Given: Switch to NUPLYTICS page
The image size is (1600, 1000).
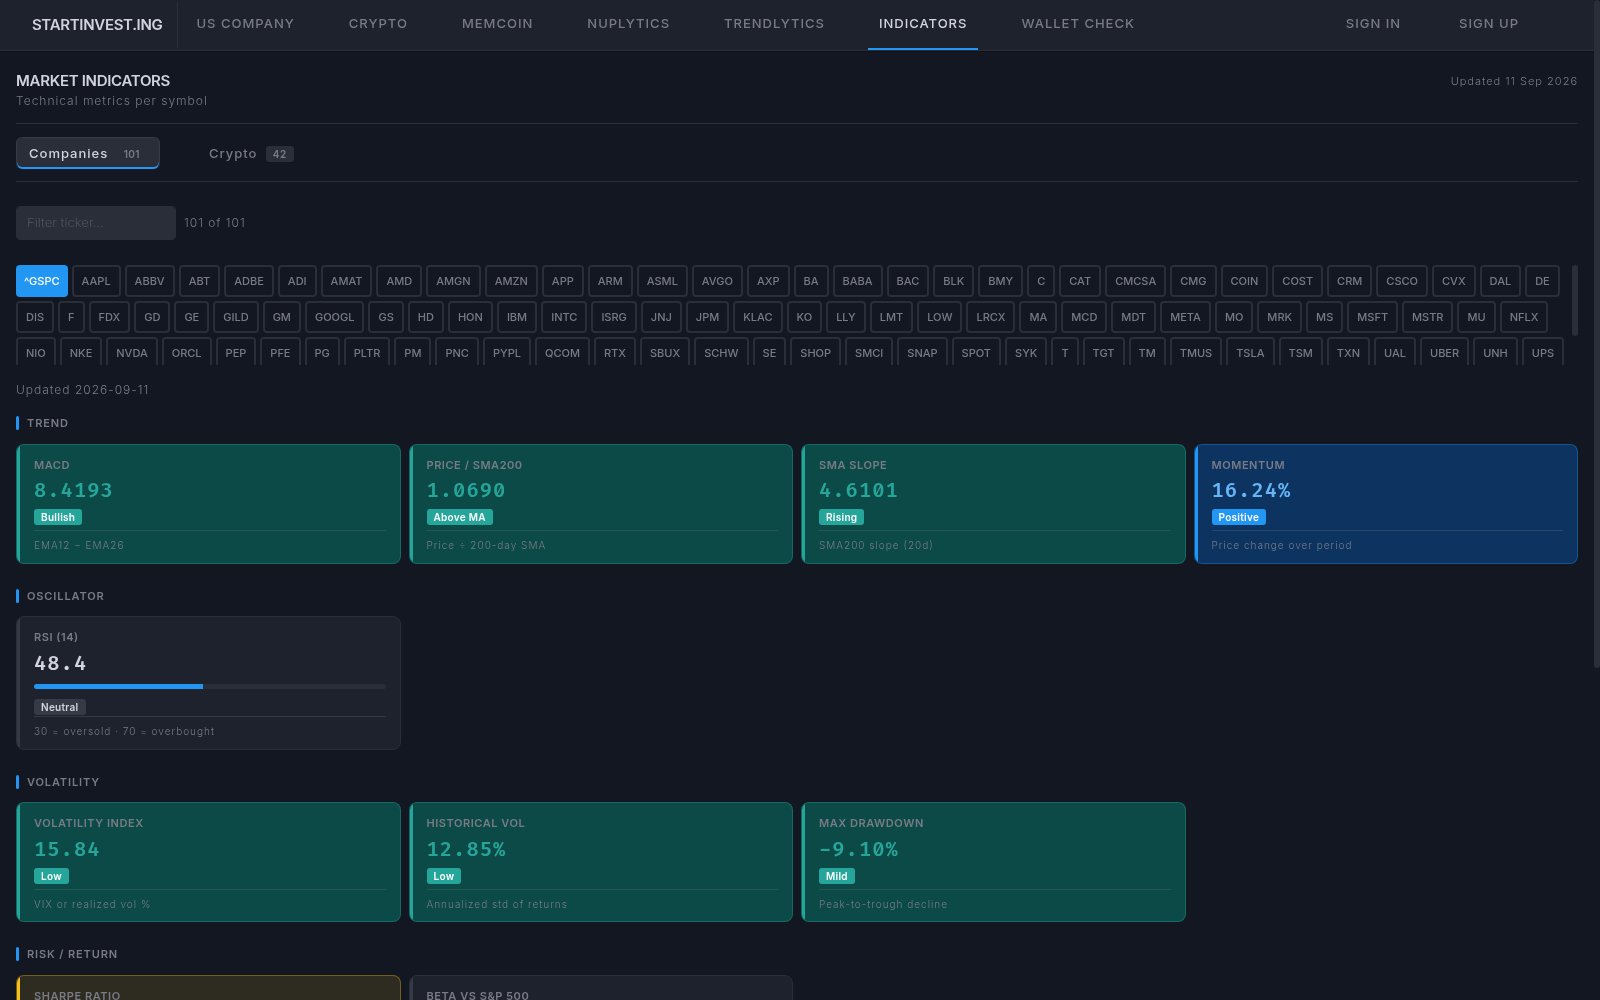Looking at the screenshot, I should (x=628, y=24).
